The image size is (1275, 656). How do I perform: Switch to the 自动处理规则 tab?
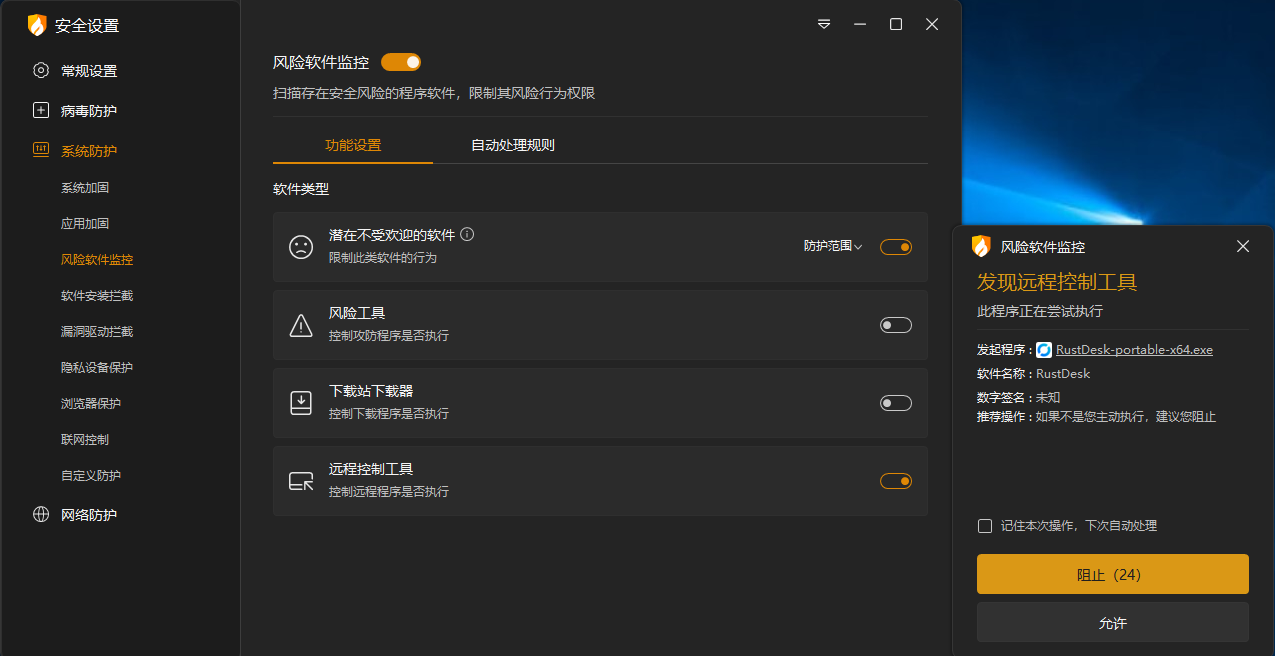513,145
